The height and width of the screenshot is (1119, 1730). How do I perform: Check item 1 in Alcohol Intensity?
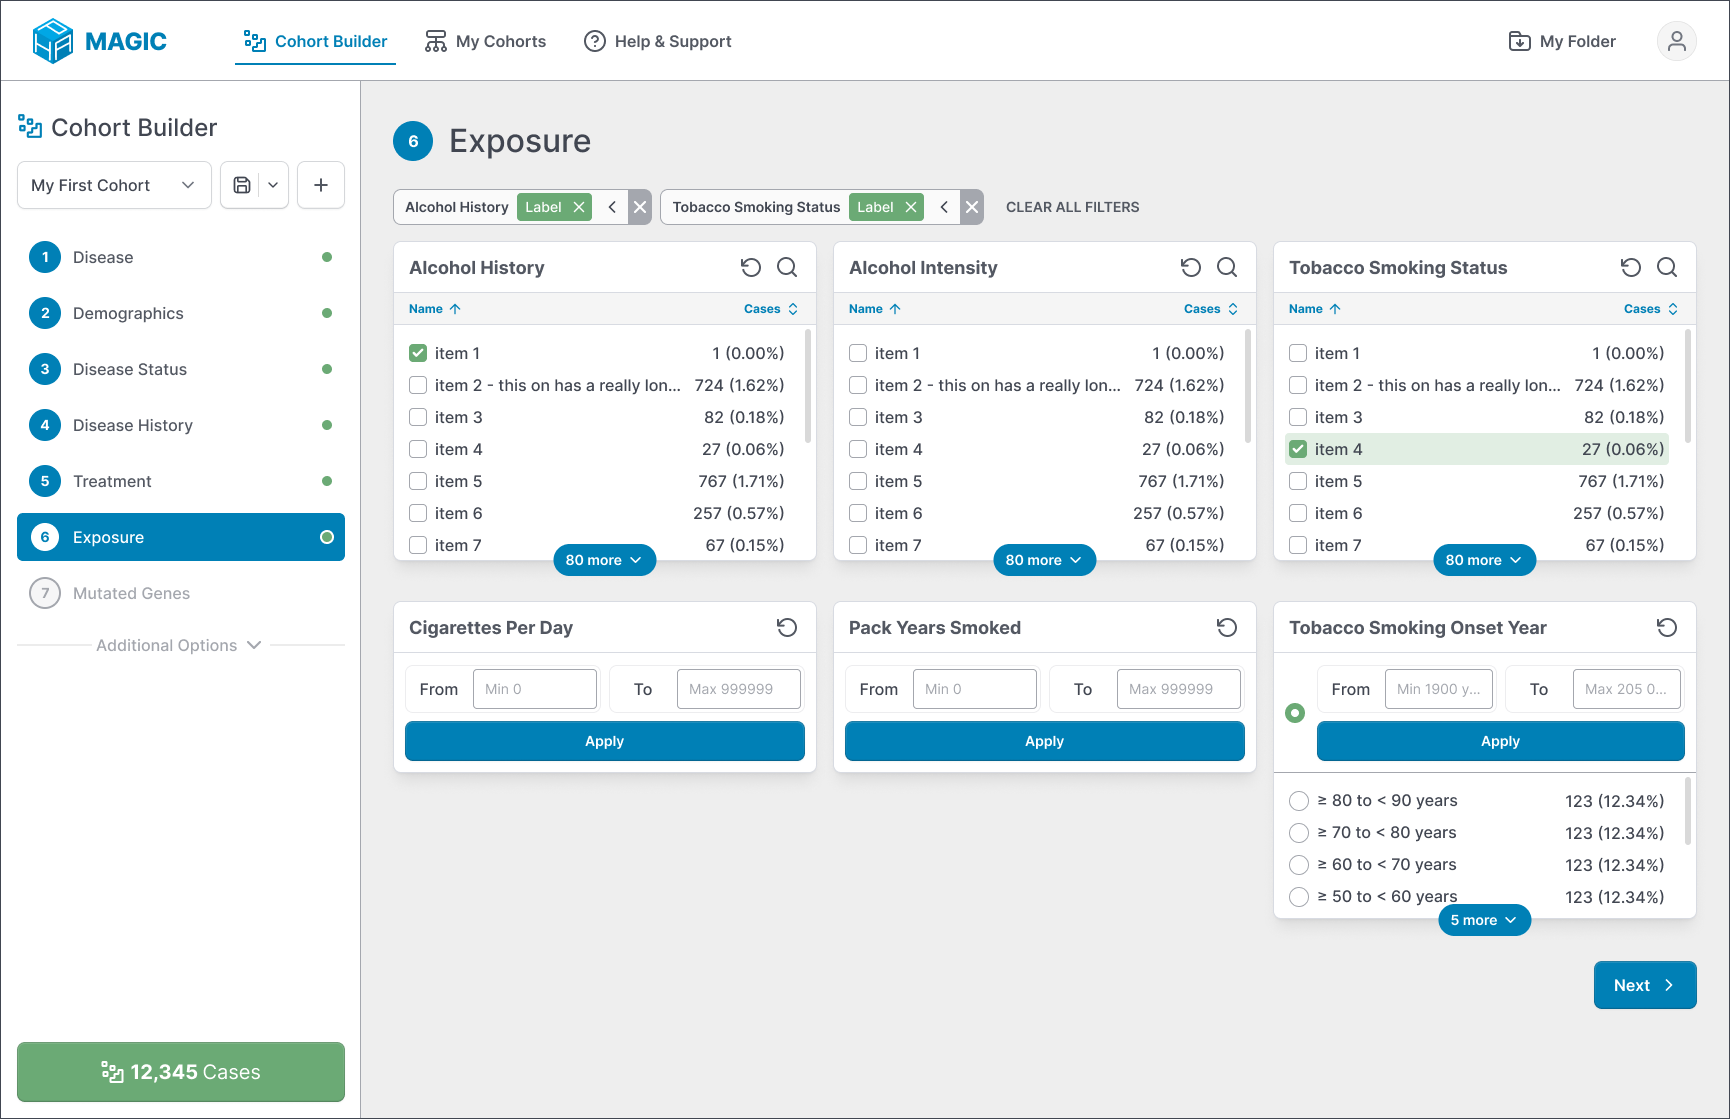coord(858,353)
